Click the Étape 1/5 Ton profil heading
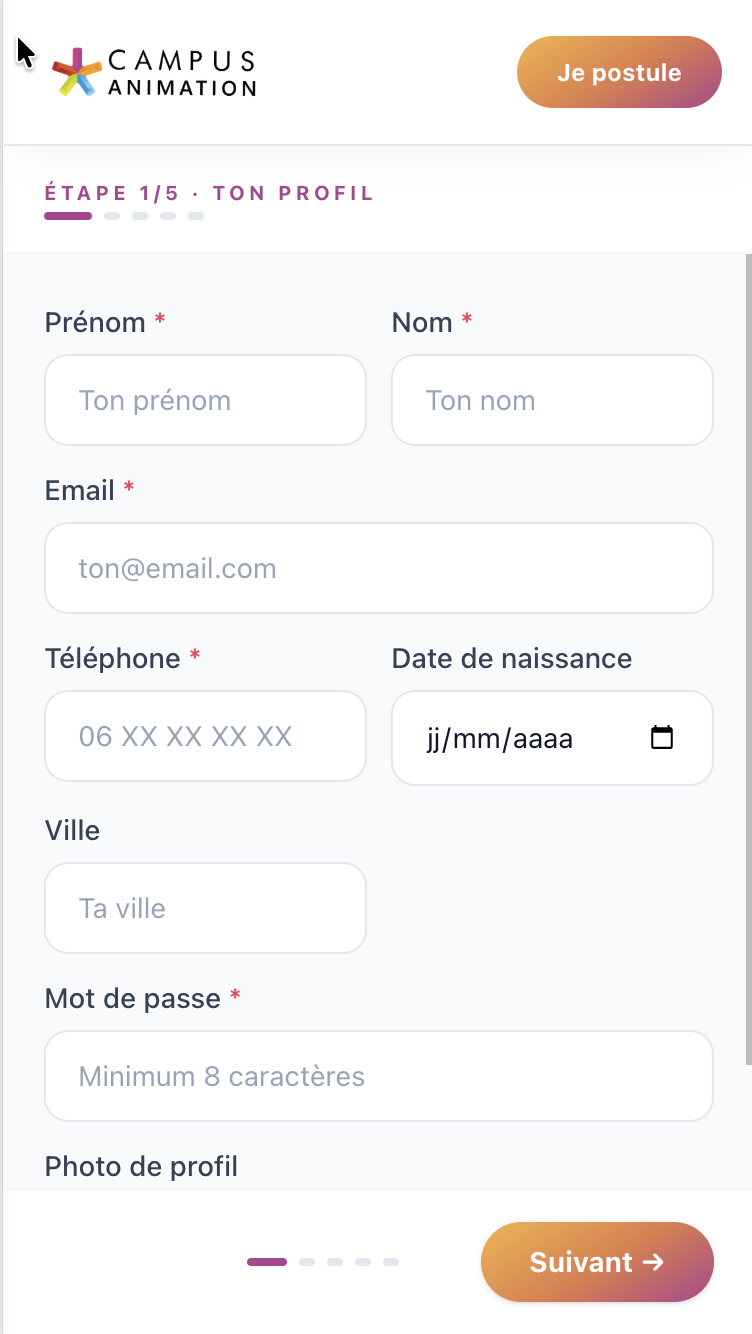Image resolution: width=752 pixels, height=1334 pixels. point(209,193)
